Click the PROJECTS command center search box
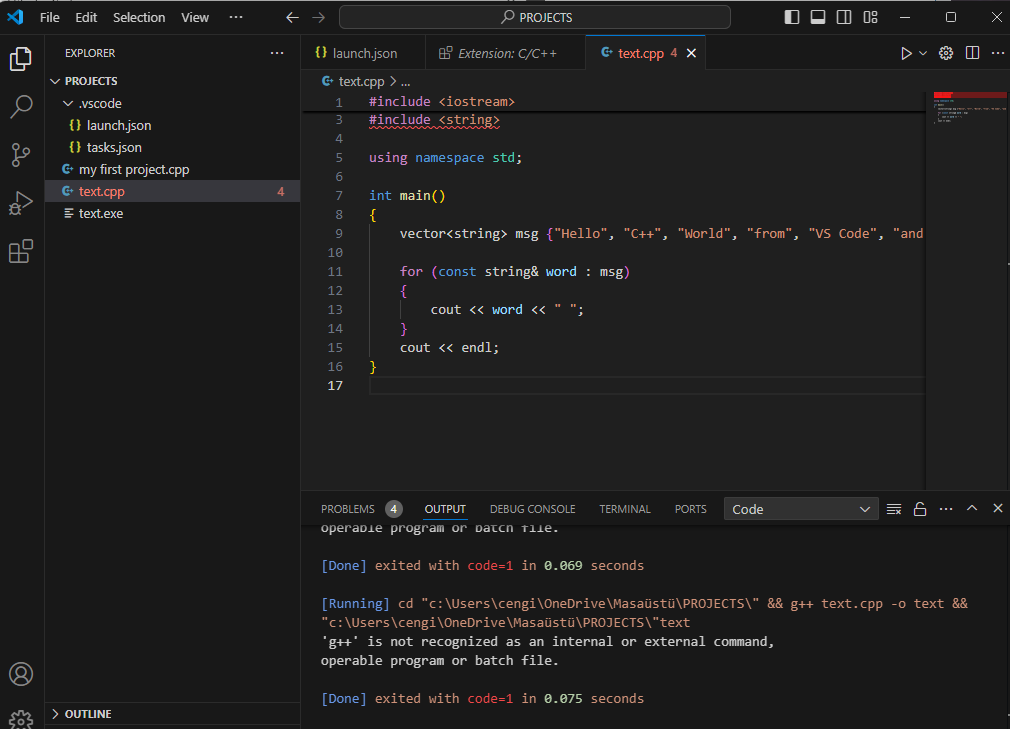 [x=535, y=17]
